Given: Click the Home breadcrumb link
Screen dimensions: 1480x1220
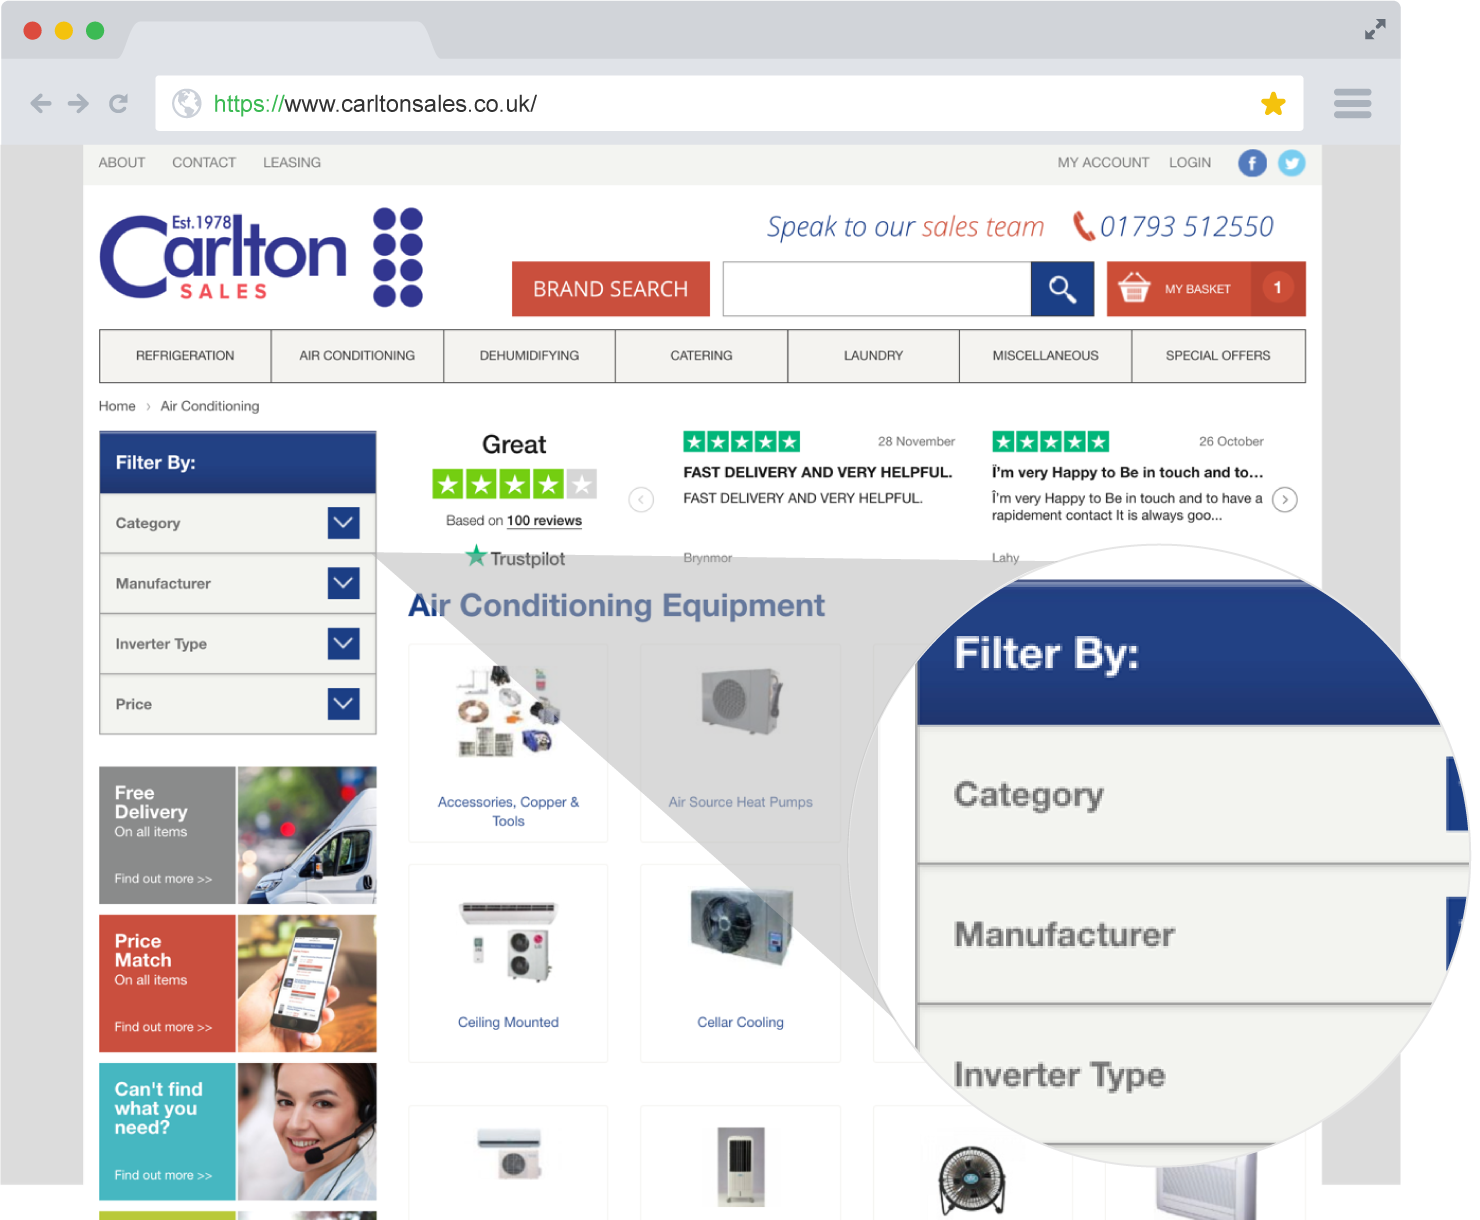Looking at the screenshot, I should [x=117, y=406].
